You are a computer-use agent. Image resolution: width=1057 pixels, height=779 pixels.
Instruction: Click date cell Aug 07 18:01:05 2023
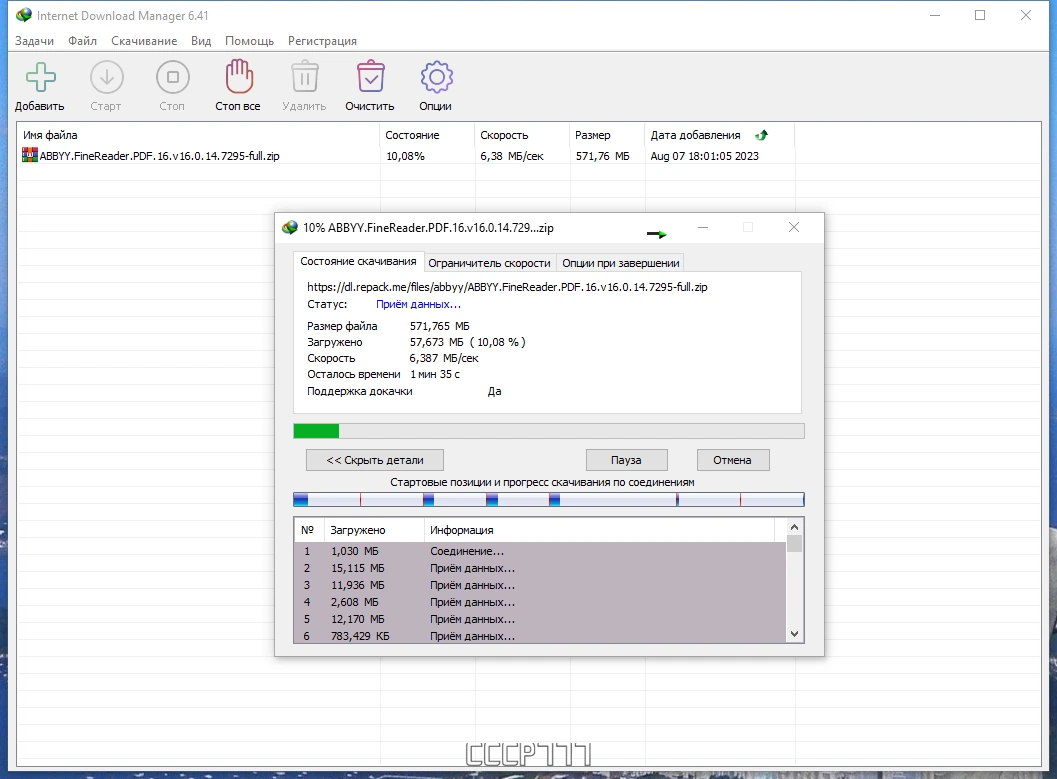704,156
